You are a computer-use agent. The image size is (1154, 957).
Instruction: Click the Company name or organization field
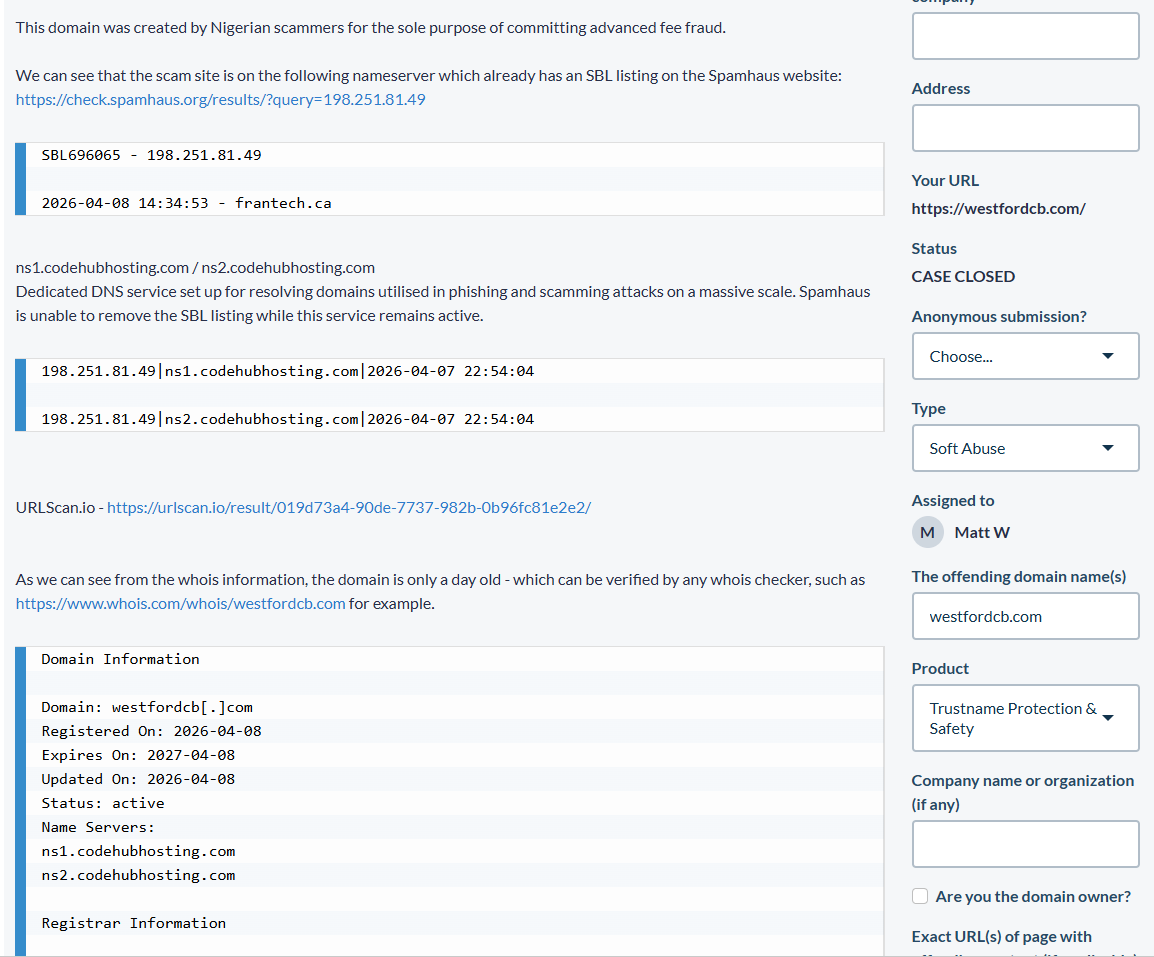click(x=1025, y=844)
